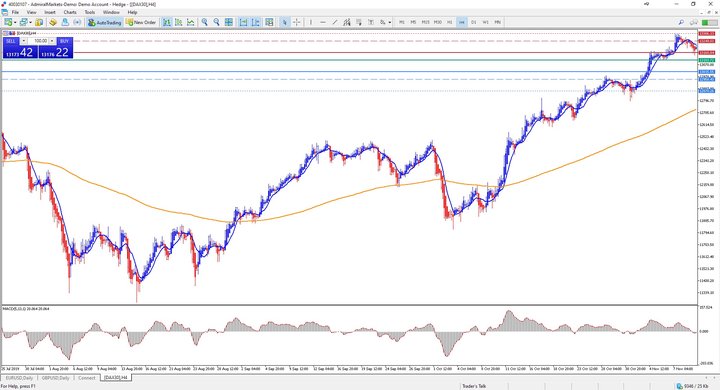Image resolution: width=720 pixels, height=390 pixels.
Task: Open the Terminal/Toolbox icon
Action: 77,22
